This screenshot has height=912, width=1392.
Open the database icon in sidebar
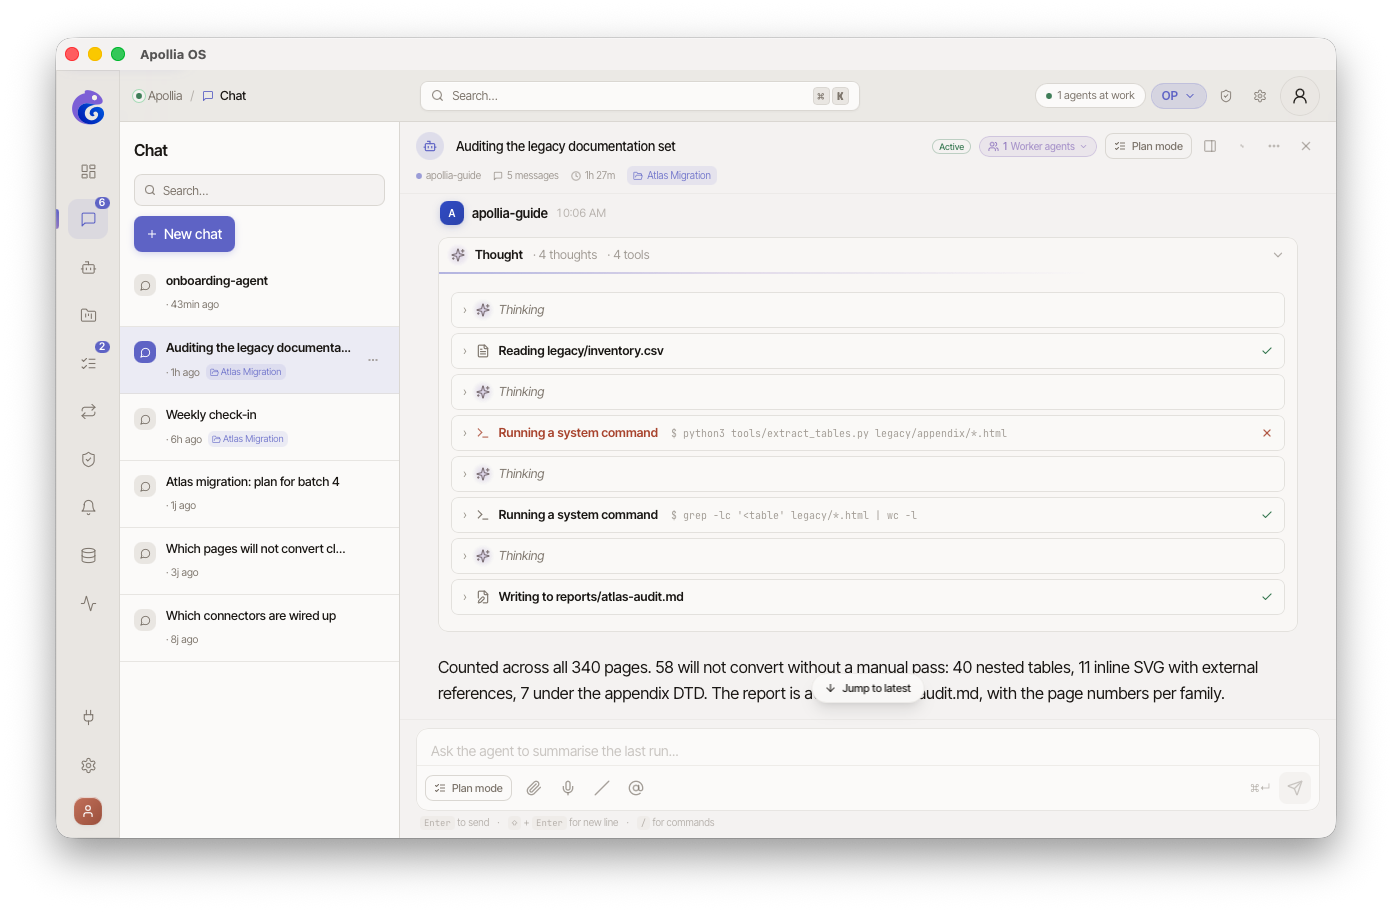(88, 555)
